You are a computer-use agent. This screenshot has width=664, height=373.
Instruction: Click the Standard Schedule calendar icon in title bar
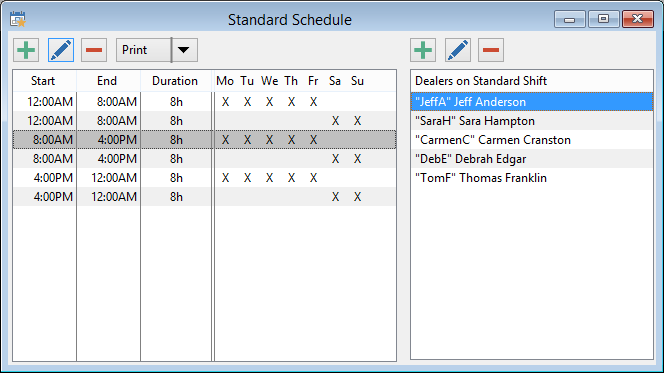pyautogui.click(x=18, y=19)
